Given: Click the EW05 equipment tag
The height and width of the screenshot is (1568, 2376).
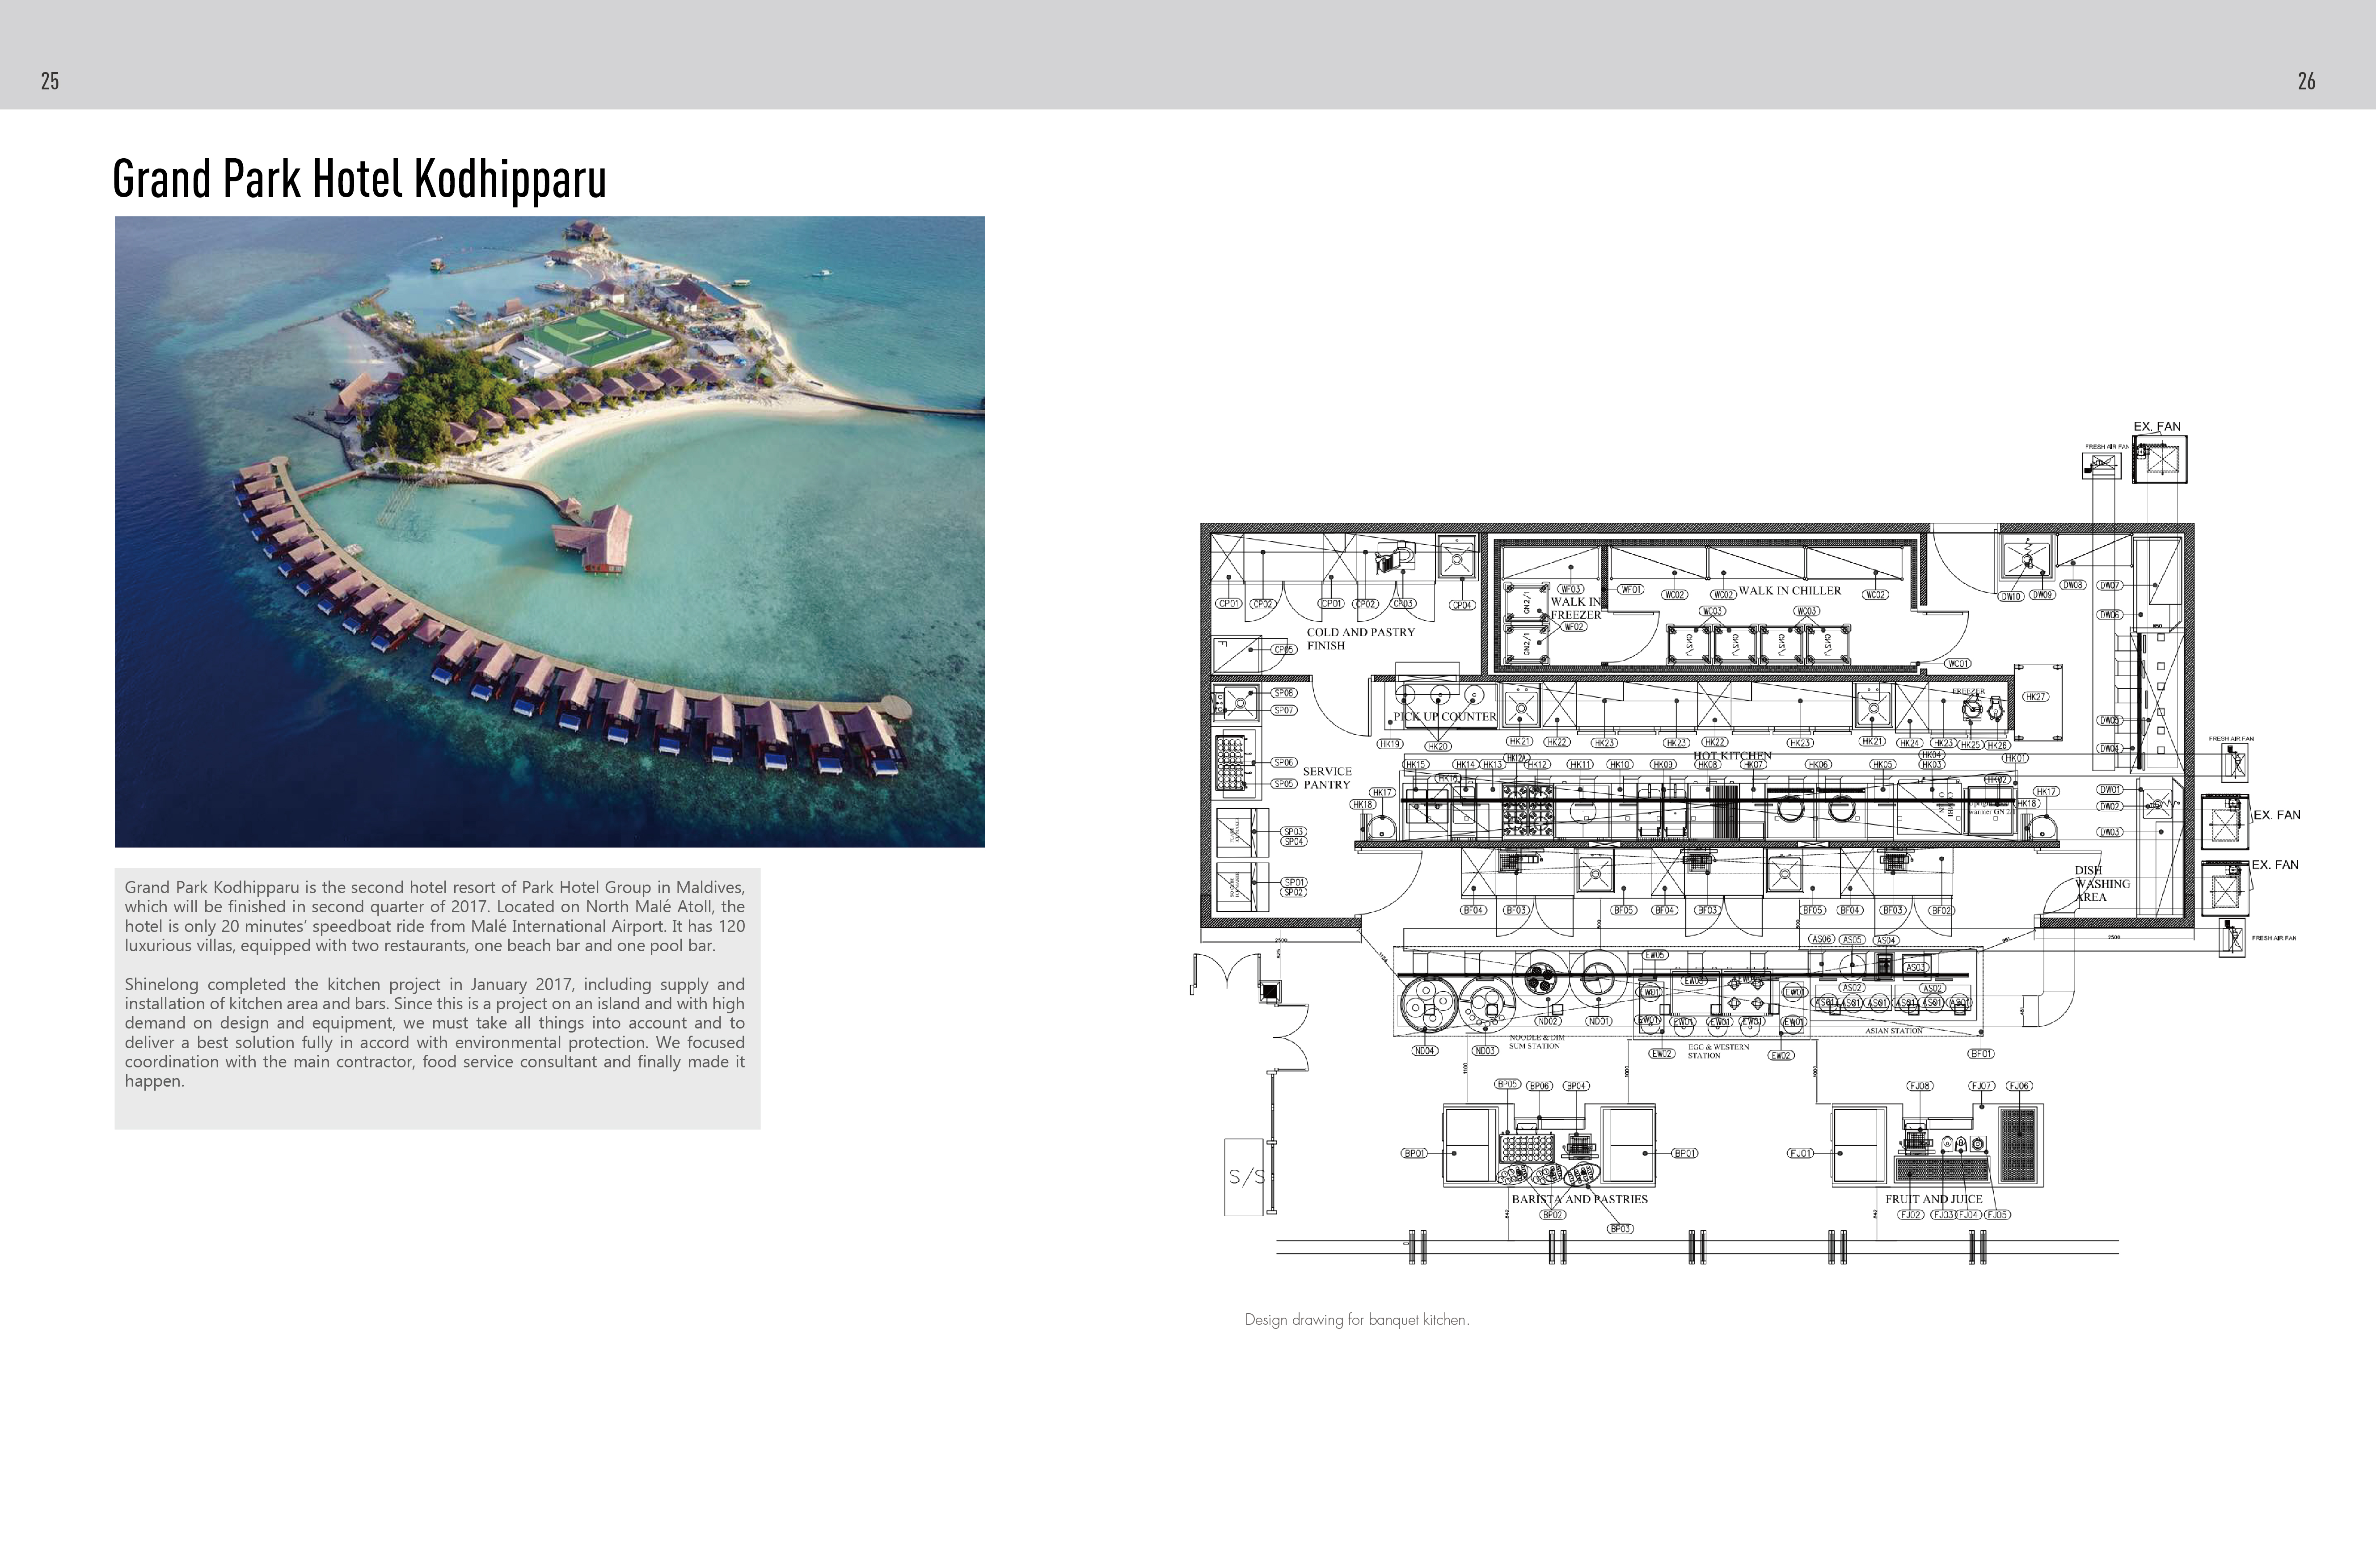Looking at the screenshot, I should point(1655,955).
